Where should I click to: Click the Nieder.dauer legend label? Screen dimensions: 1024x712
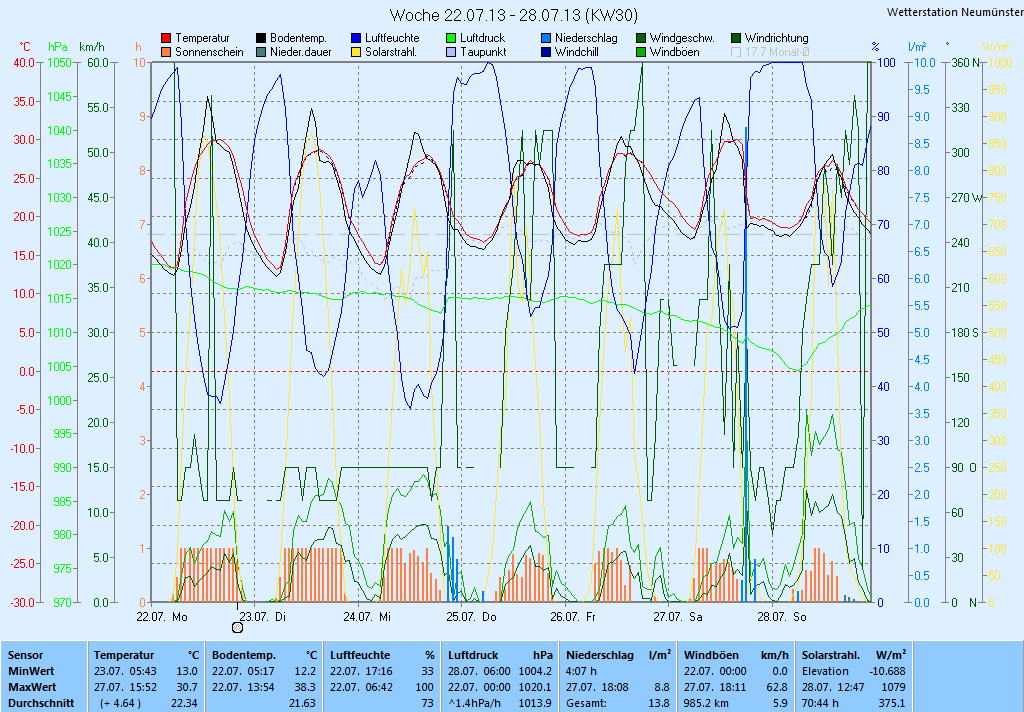click(x=301, y=52)
